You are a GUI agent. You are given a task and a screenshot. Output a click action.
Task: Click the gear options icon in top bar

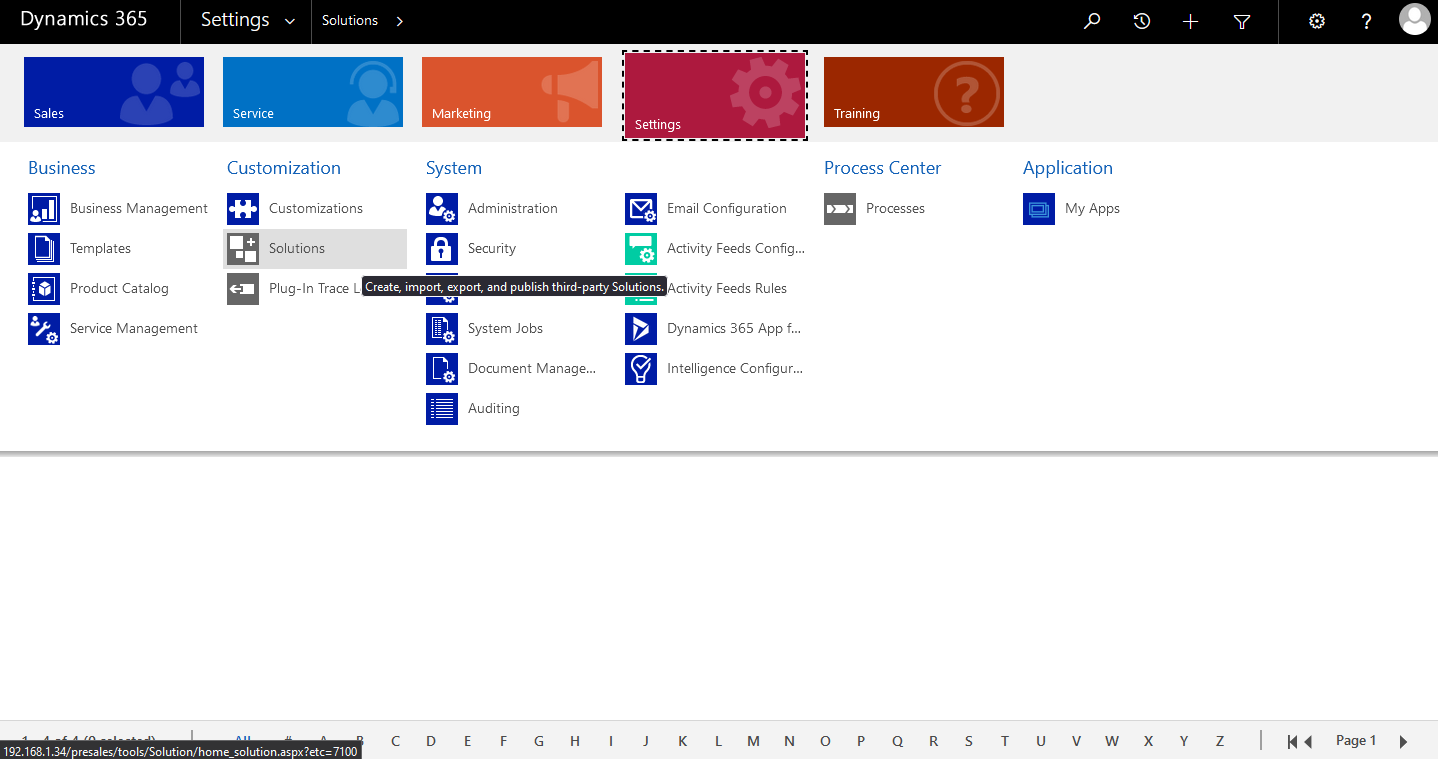click(x=1317, y=21)
